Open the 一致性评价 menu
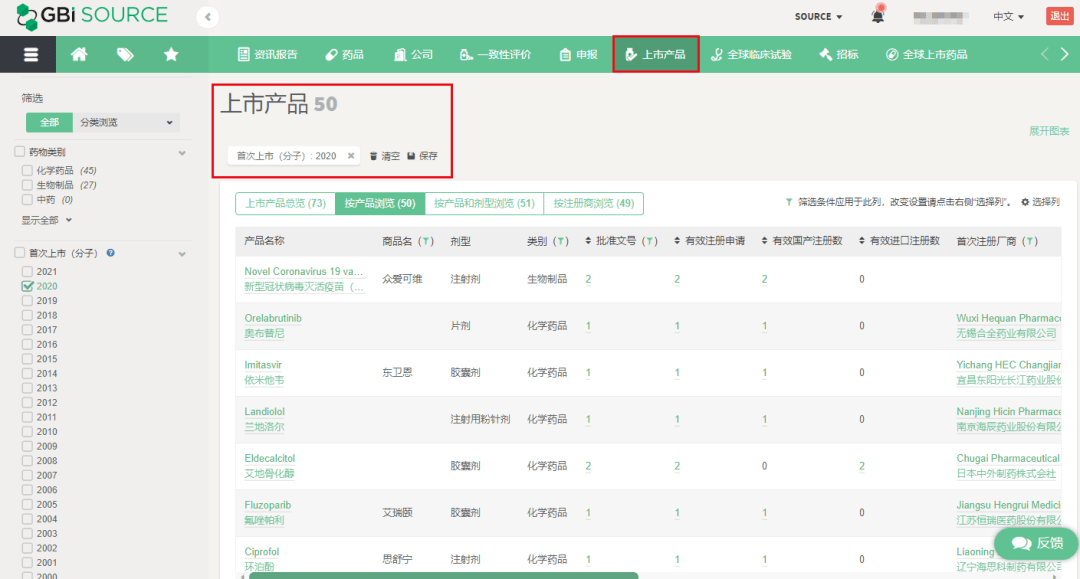This screenshot has width=1080, height=579. [x=495, y=54]
